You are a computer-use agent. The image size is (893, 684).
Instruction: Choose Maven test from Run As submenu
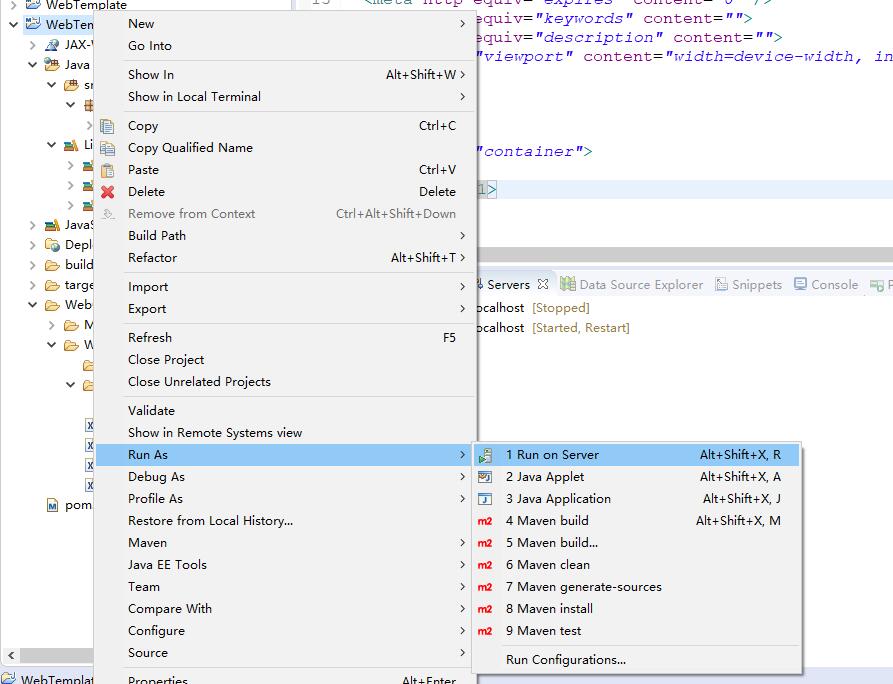[x=543, y=631]
